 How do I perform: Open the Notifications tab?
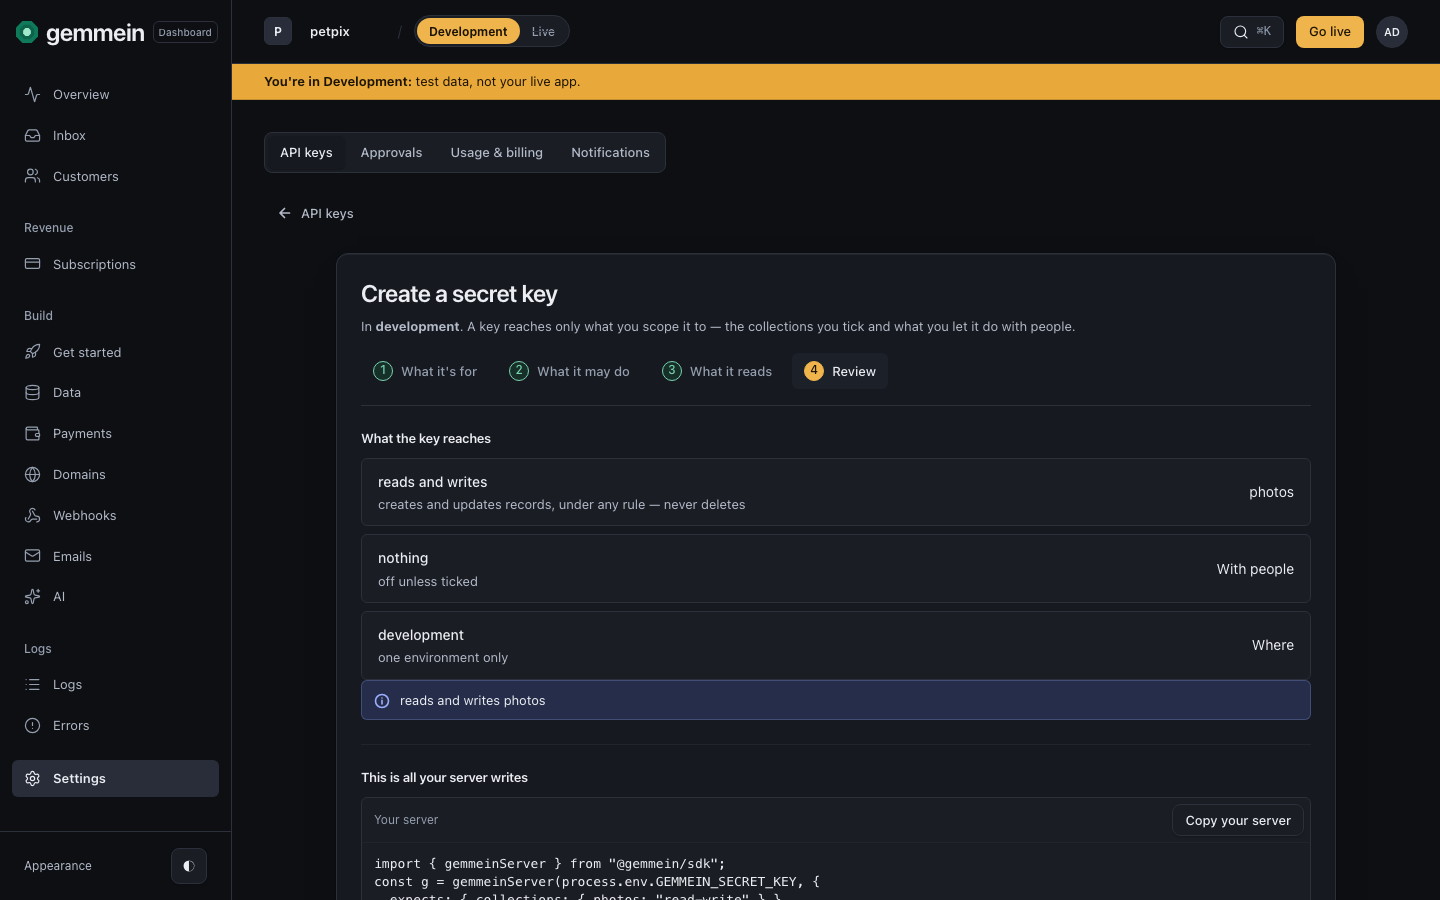[610, 153]
